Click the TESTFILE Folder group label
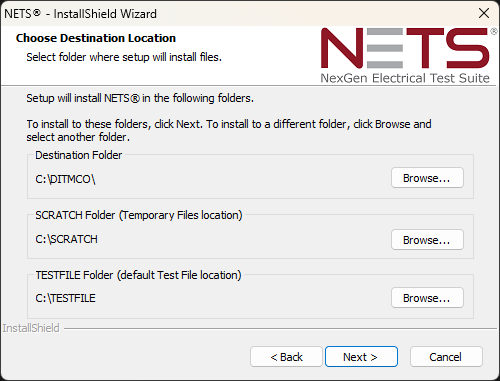This screenshot has width=500, height=381. click(138, 275)
